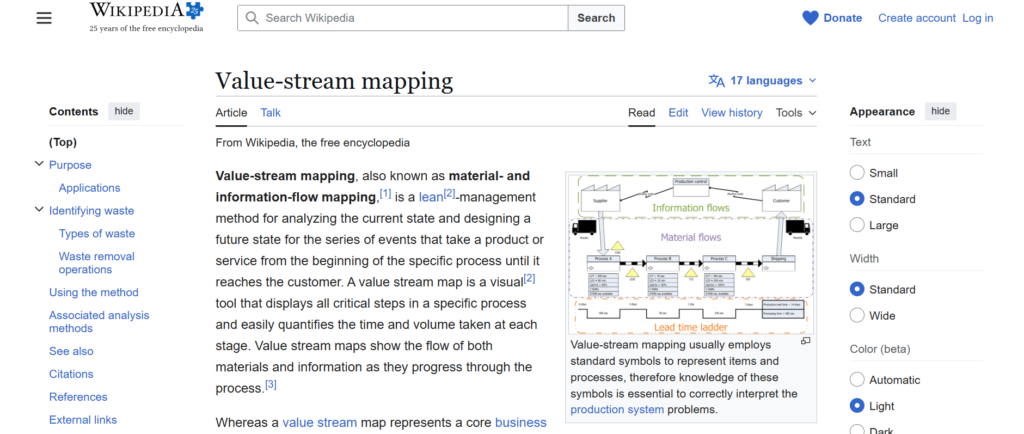Viewport: 1024px width, 434px height.
Task: Click the Create account link
Action: point(915,18)
